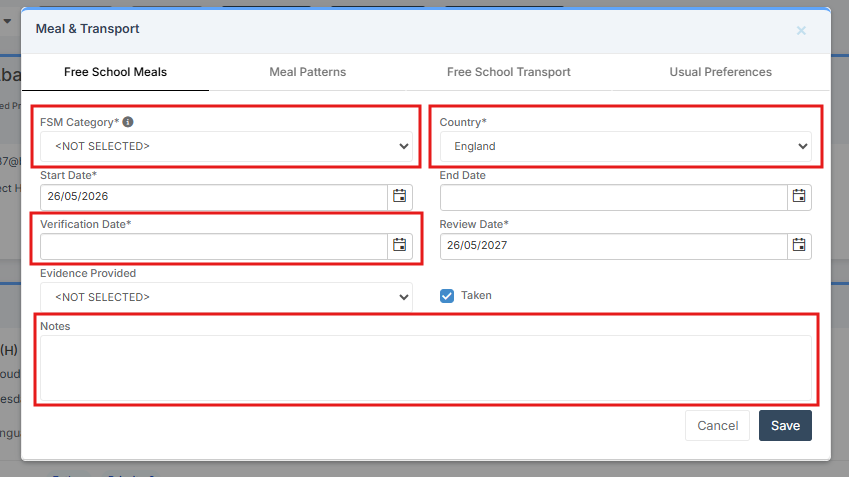Open the Review Date calendar picker

pyautogui.click(x=799, y=246)
